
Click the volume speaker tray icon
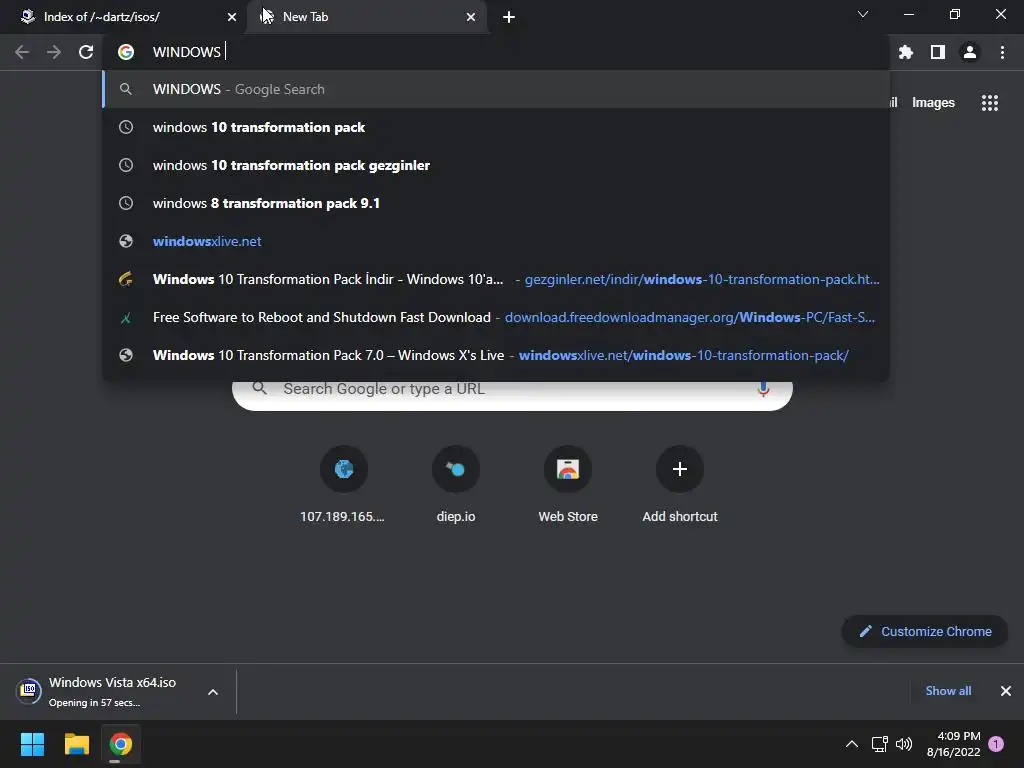[x=904, y=744]
